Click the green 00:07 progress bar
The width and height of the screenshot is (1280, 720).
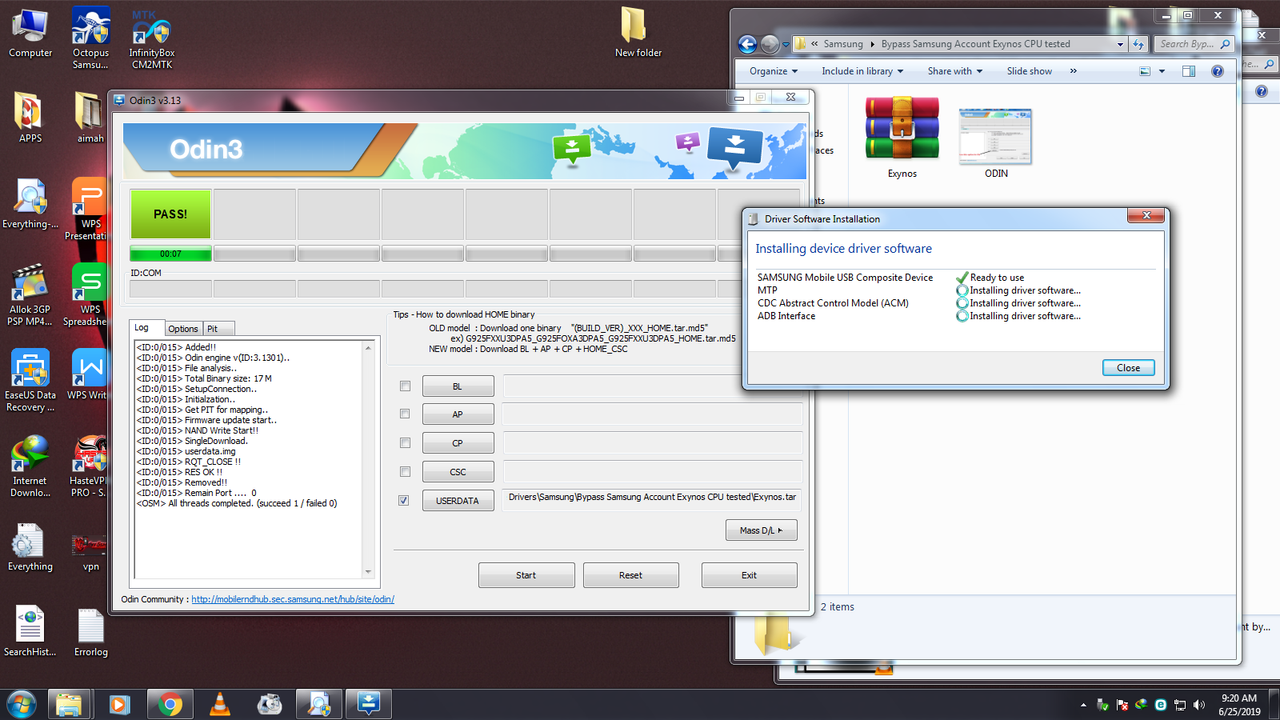coord(170,254)
